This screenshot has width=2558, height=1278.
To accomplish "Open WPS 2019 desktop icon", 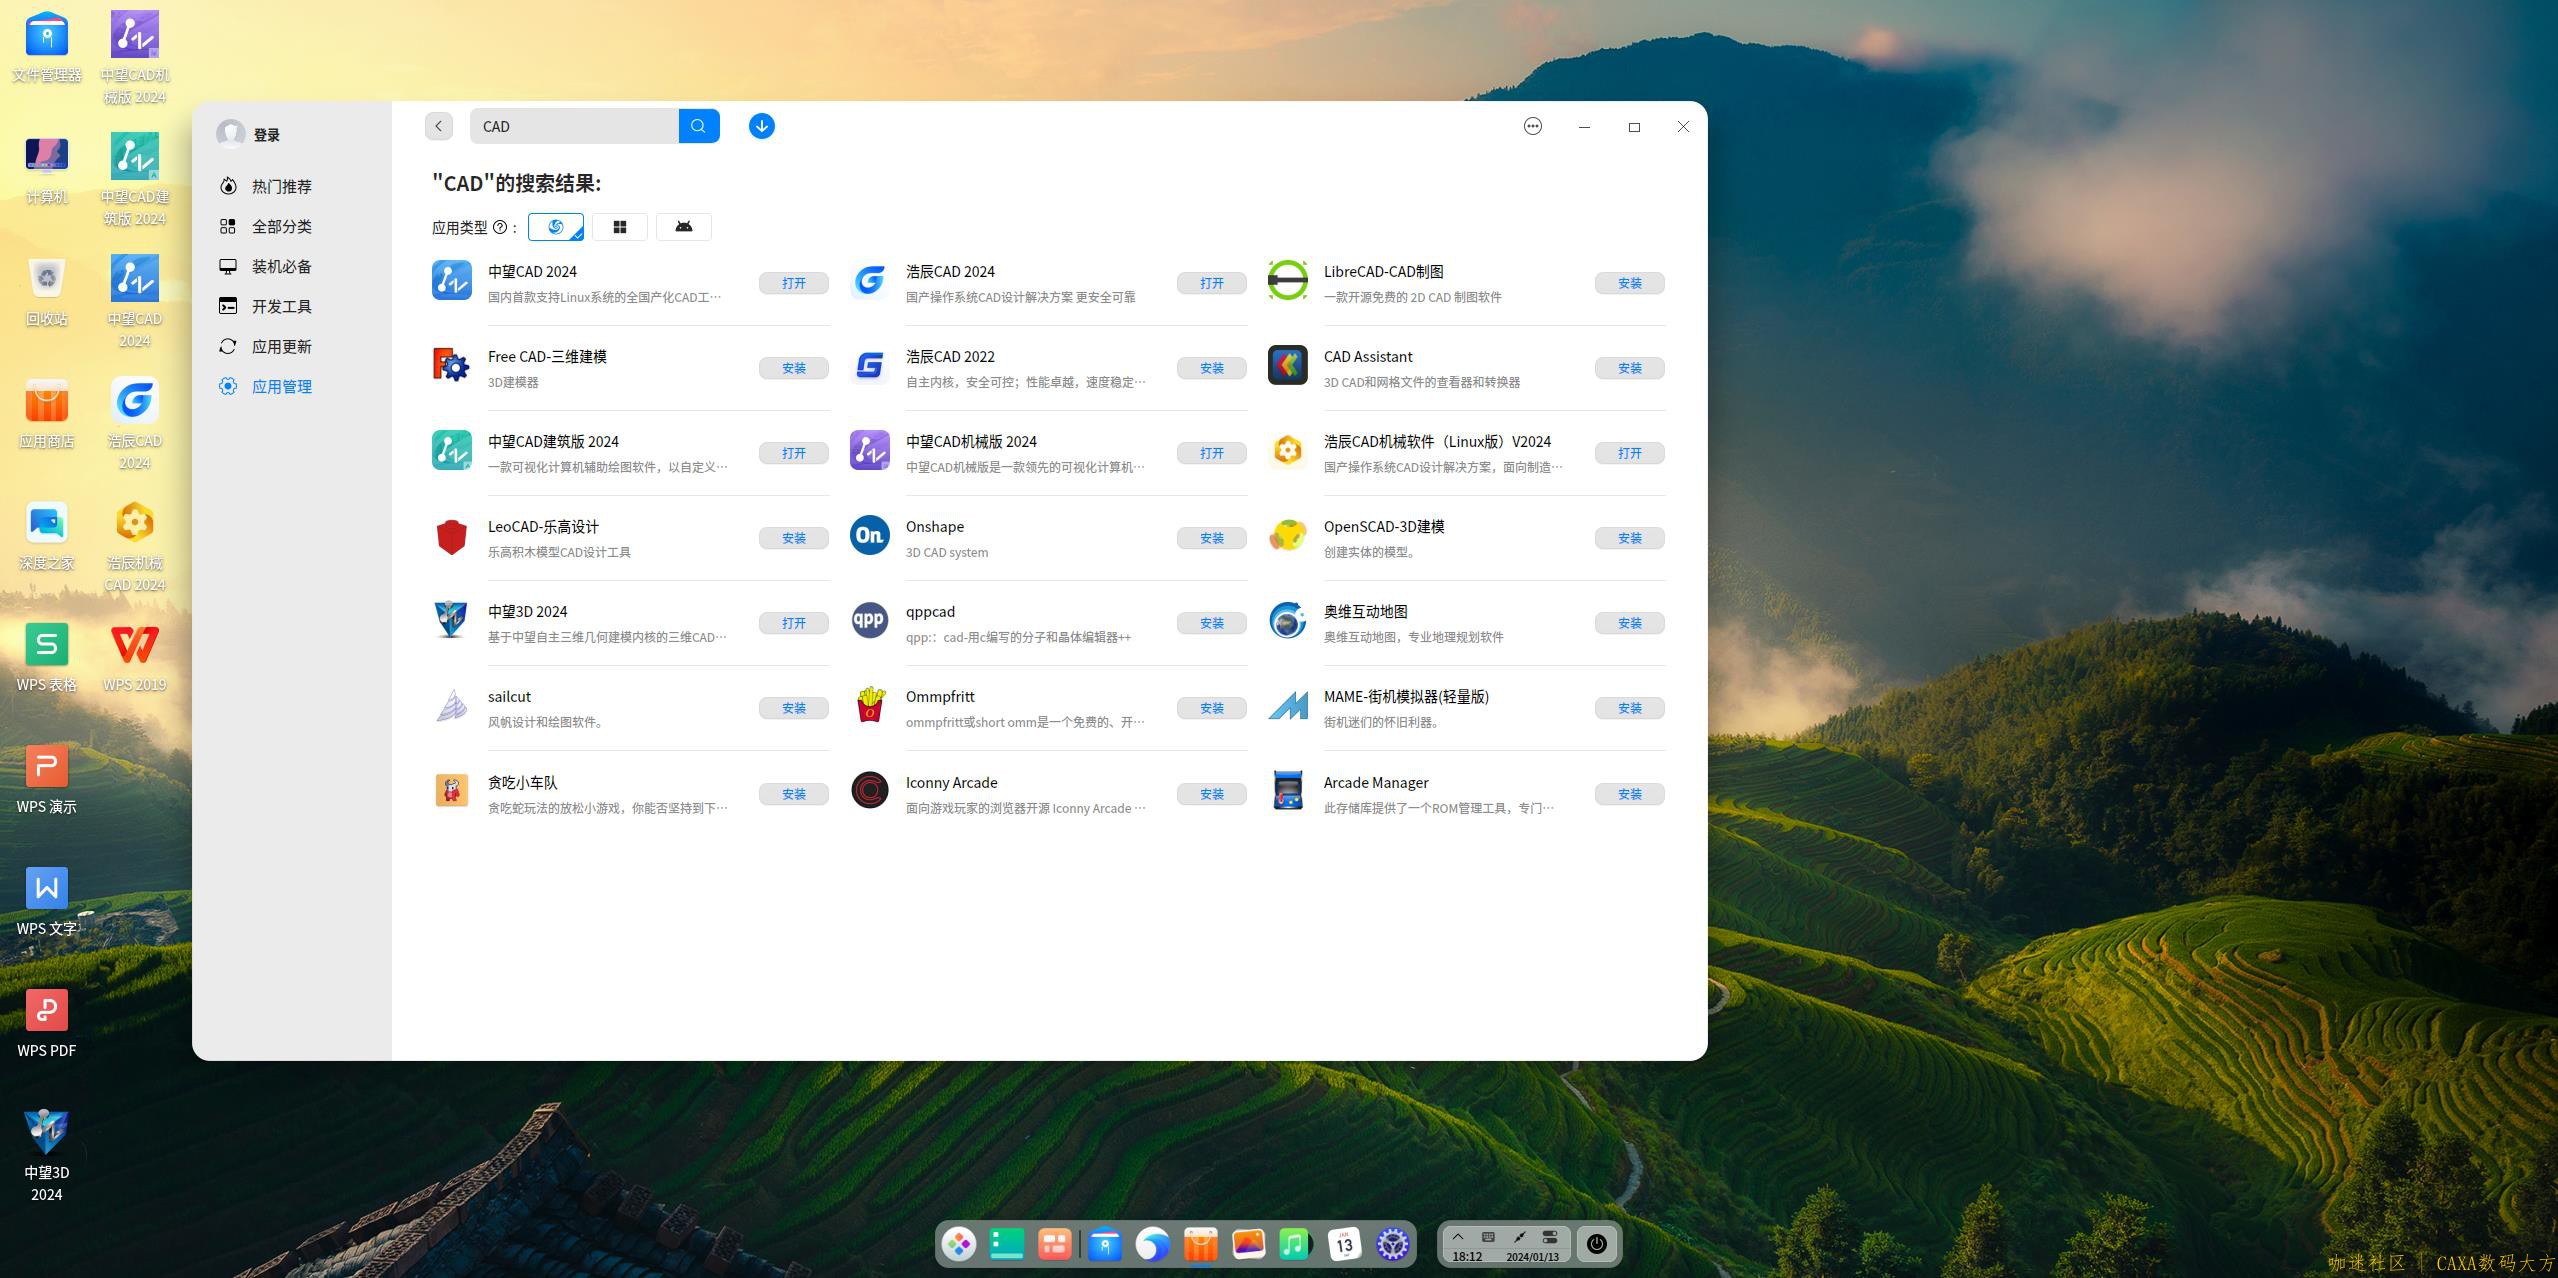I will (x=134, y=657).
